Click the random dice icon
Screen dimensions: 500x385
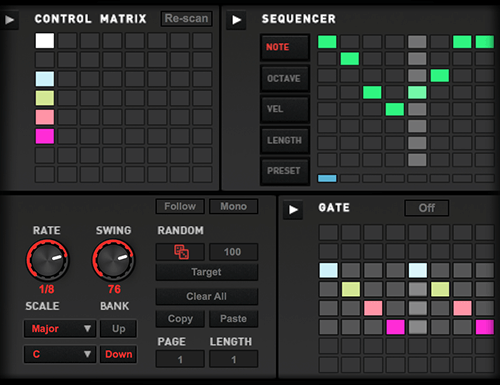[x=180, y=252]
